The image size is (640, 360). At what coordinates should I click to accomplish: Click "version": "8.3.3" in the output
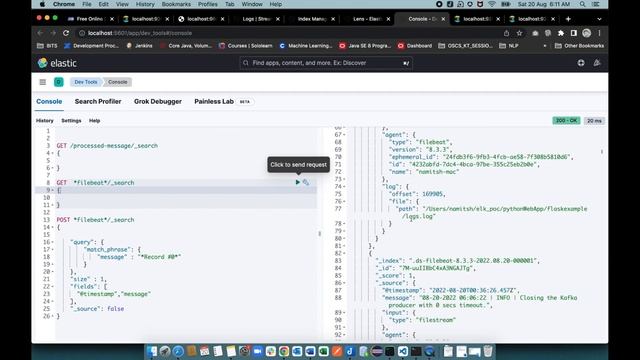tap(420, 149)
